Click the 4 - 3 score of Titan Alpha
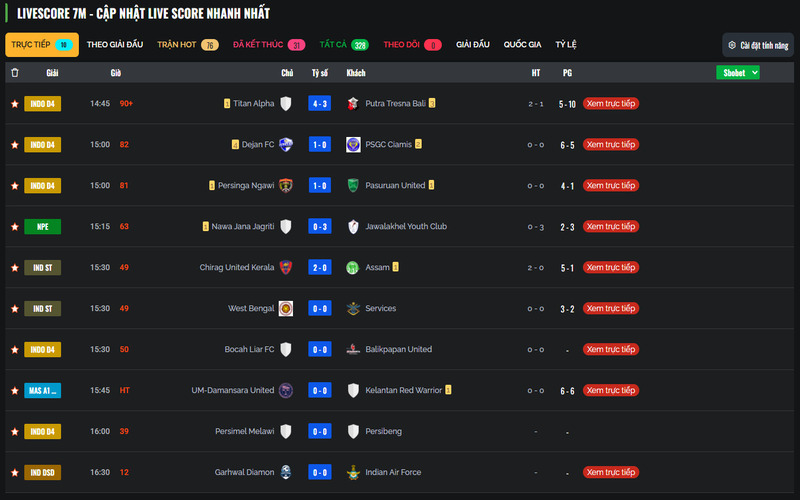The image size is (800, 500). pyautogui.click(x=320, y=104)
